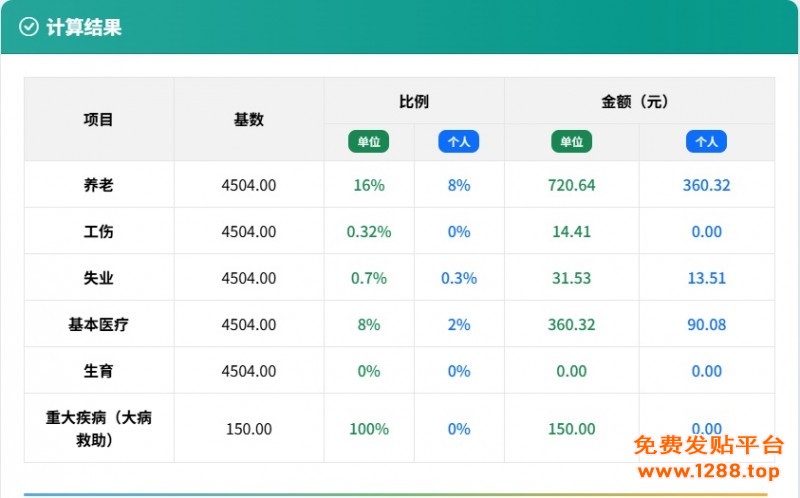
Task: Click the 13.51 personal unemployment amount
Action: point(706,278)
